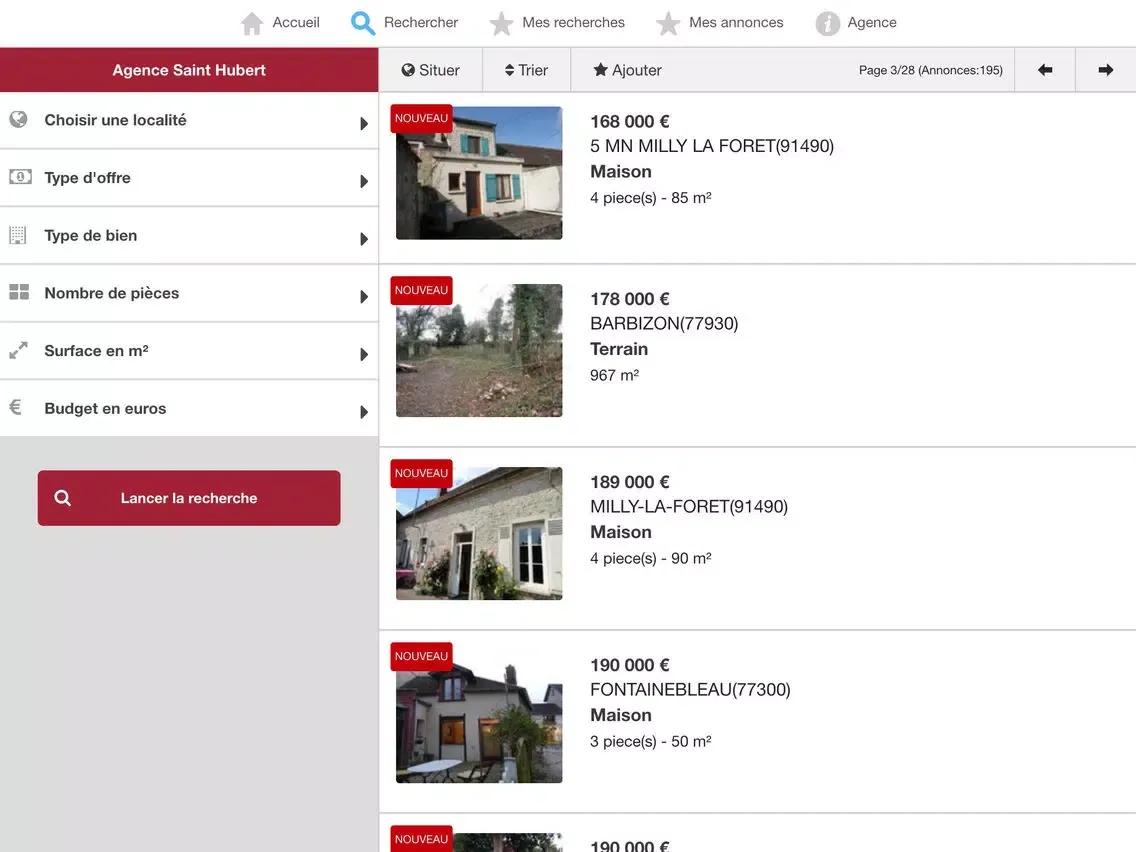This screenshot has width=1136, height=852.
Task: Click the building icon beside Type de bien
Action: (x=18, y=234)
